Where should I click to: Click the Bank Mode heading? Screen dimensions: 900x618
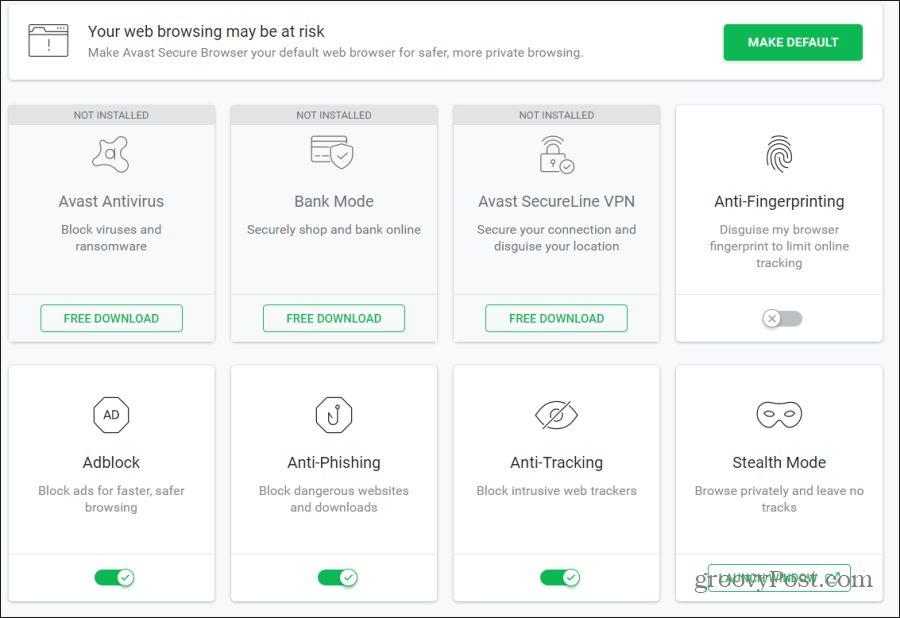click(333, 201)
